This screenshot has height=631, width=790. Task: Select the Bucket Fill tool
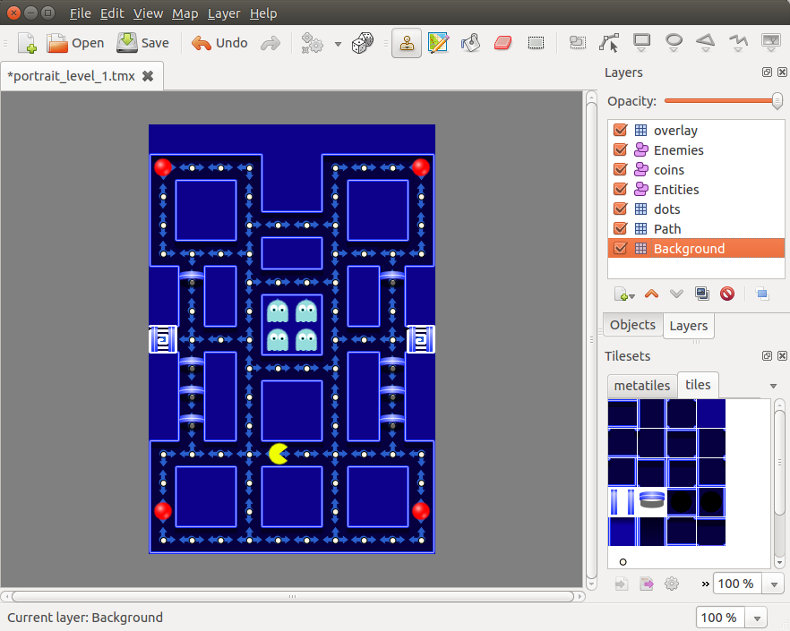[471, 43]
